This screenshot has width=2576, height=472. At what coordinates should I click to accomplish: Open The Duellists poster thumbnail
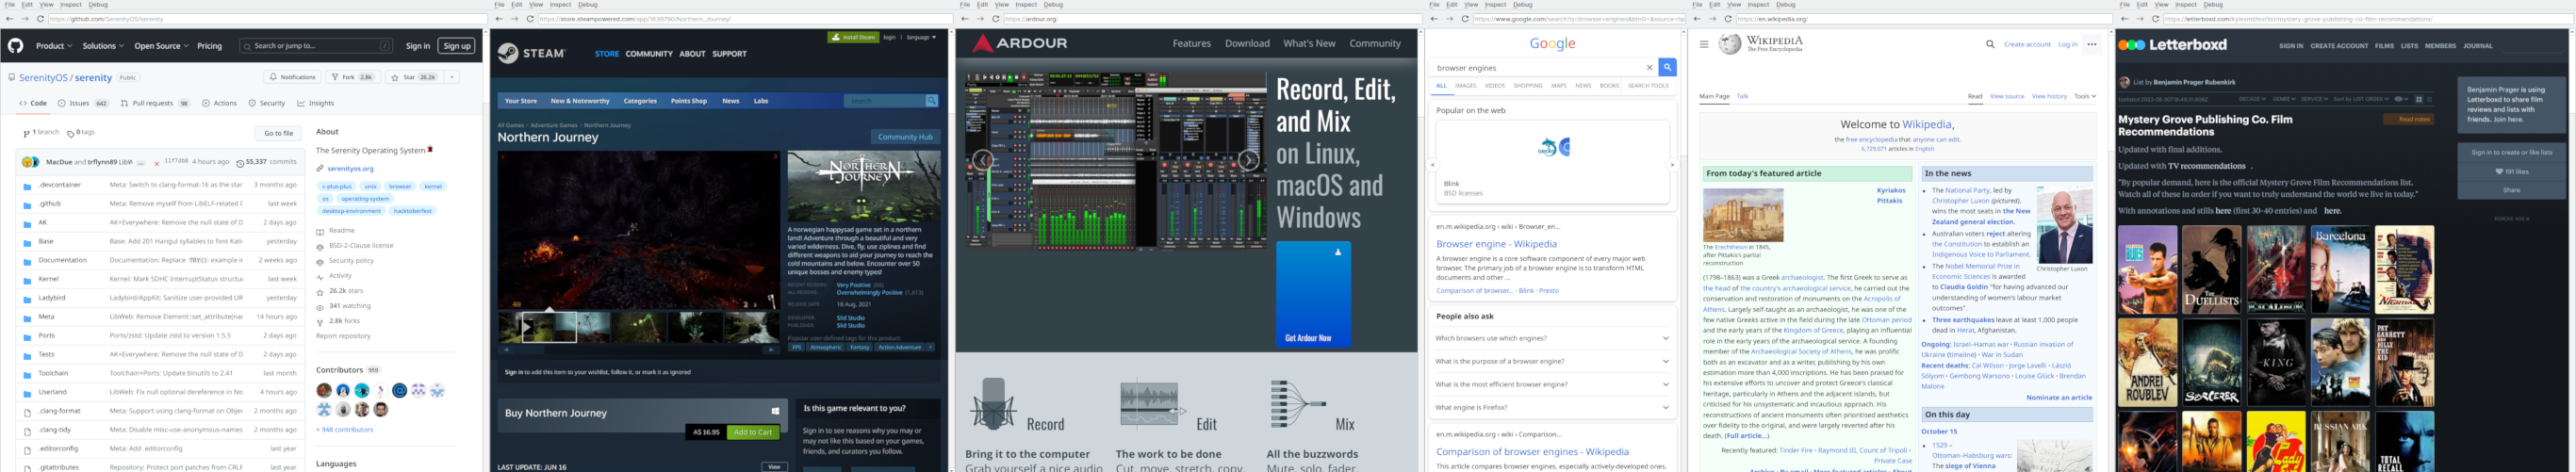pyautogui.click(x=2211, y=270)
